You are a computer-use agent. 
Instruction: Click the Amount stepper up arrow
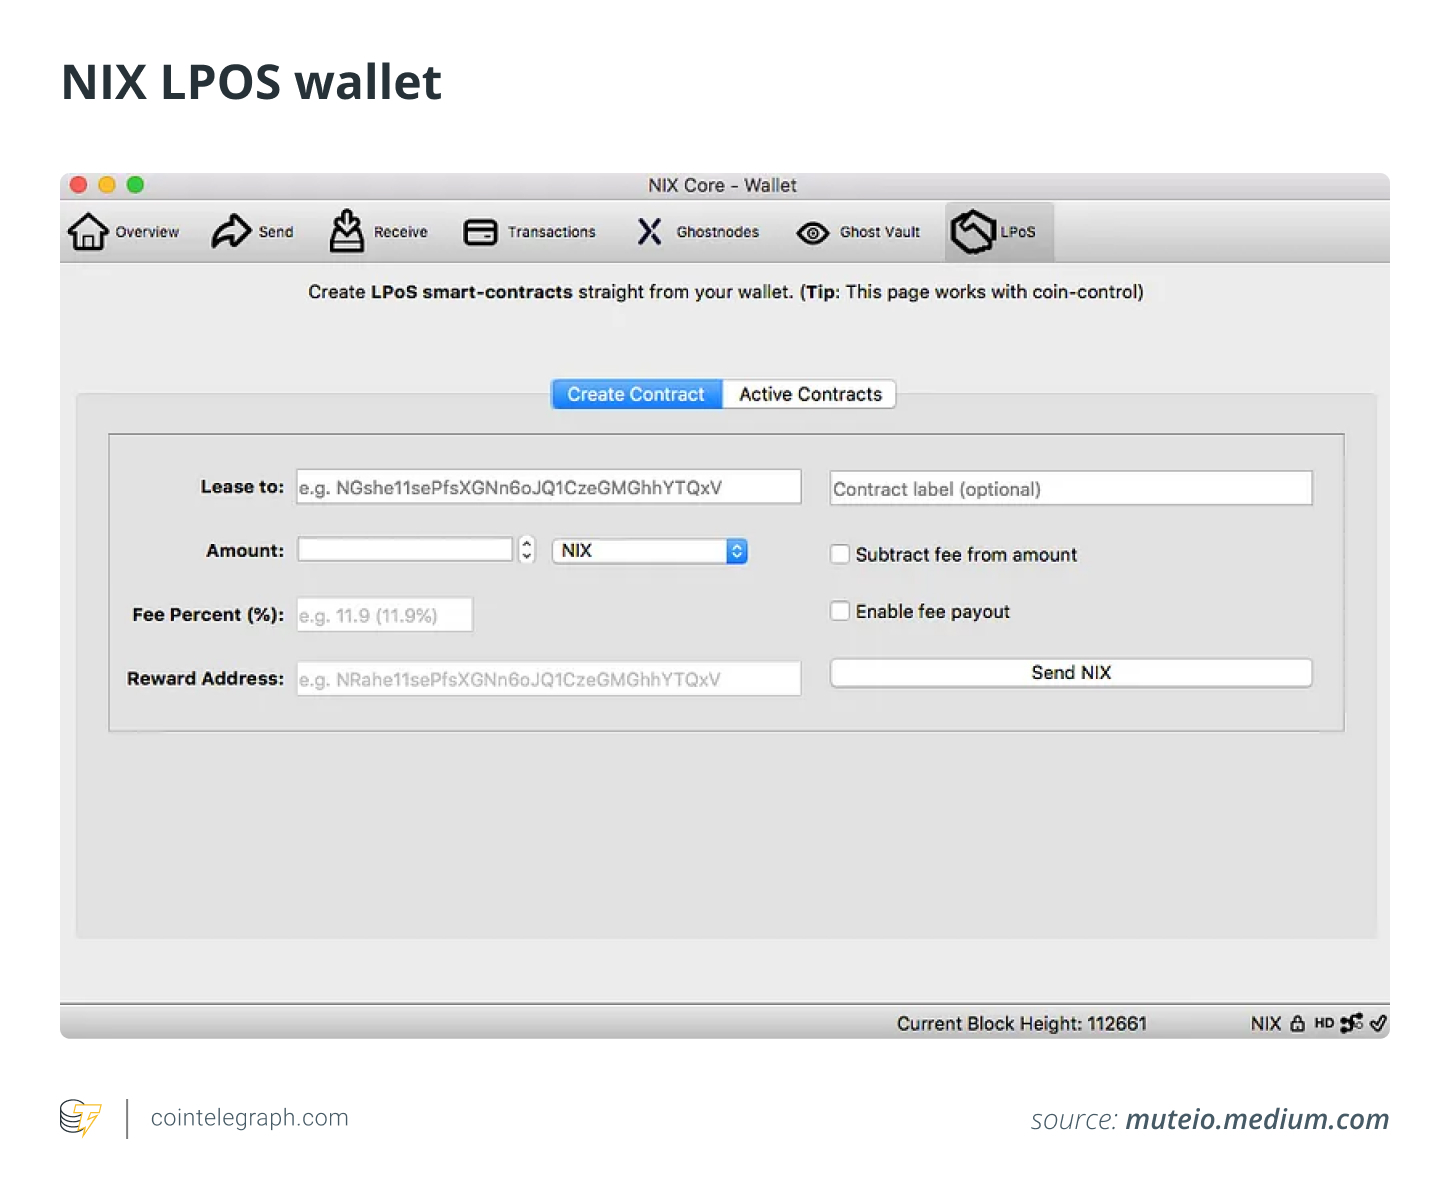[526, 543]
